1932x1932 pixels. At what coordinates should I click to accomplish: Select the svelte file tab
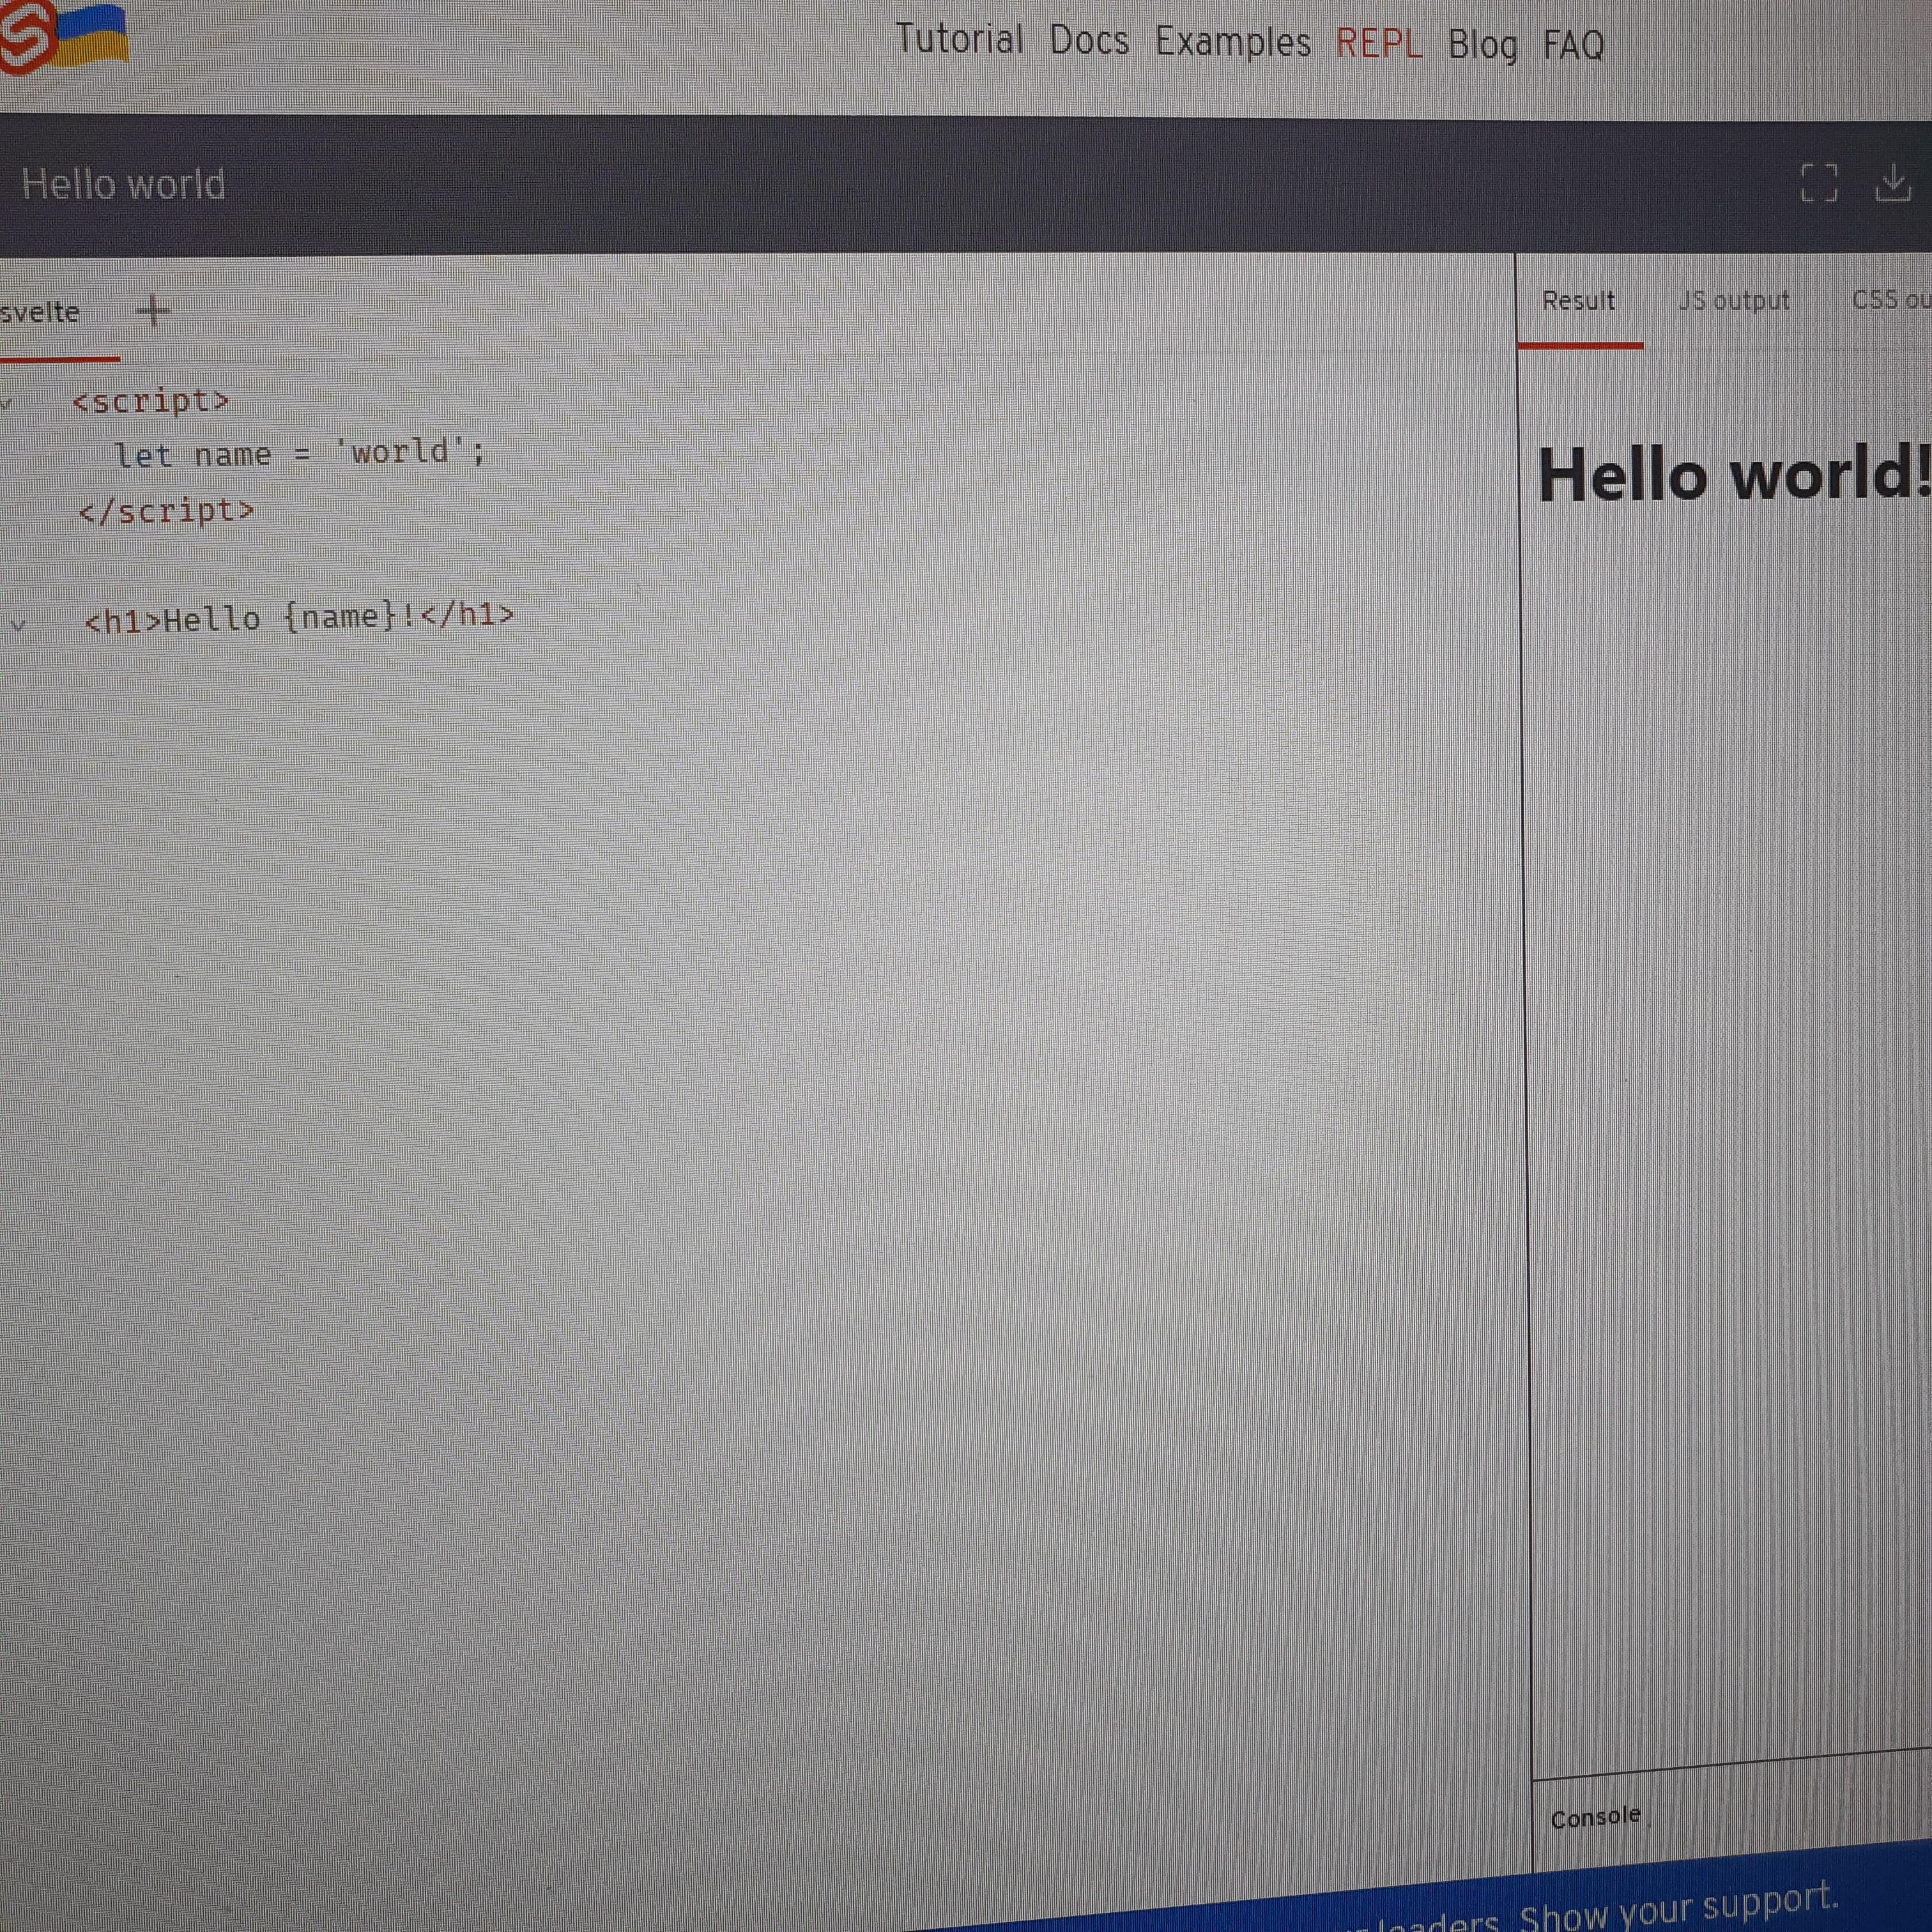click(x=40, y=313)
